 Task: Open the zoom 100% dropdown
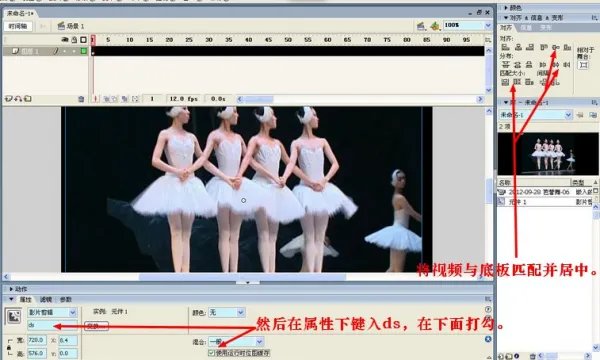point(488,25)
